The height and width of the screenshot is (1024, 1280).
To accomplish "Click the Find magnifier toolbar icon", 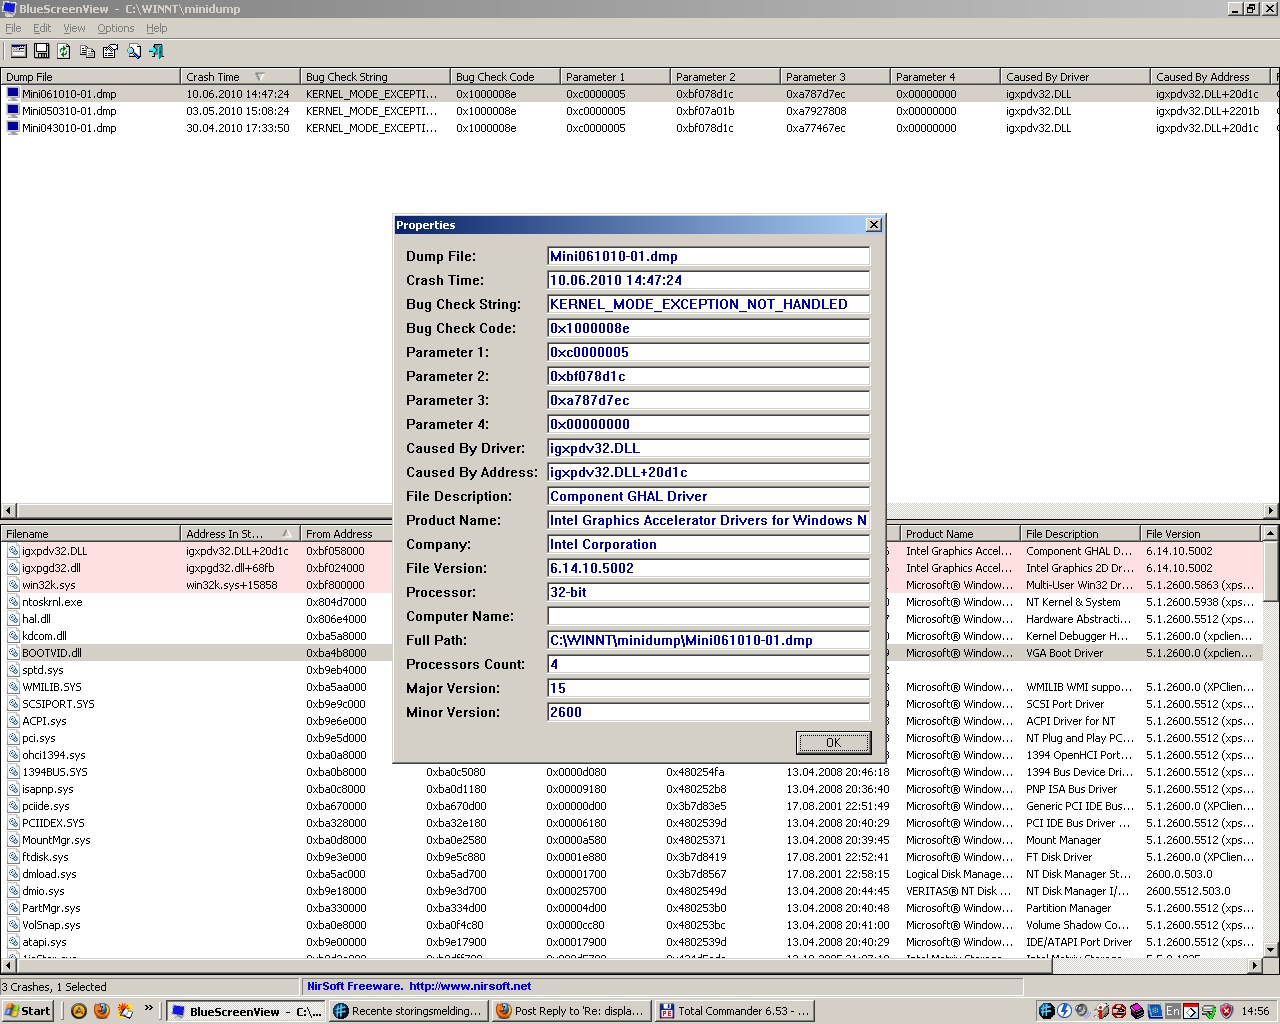I will [134, 51].
